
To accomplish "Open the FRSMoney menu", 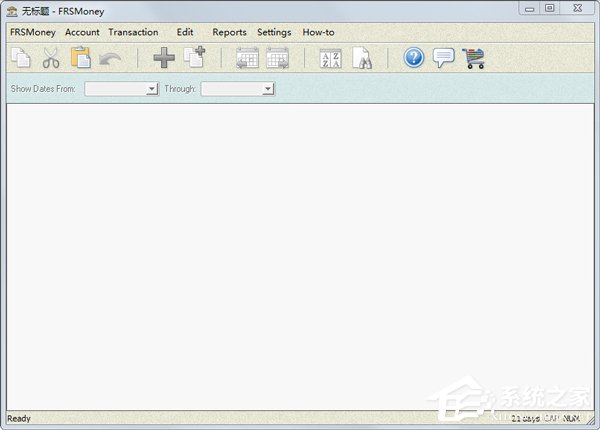I will [33, 32].
